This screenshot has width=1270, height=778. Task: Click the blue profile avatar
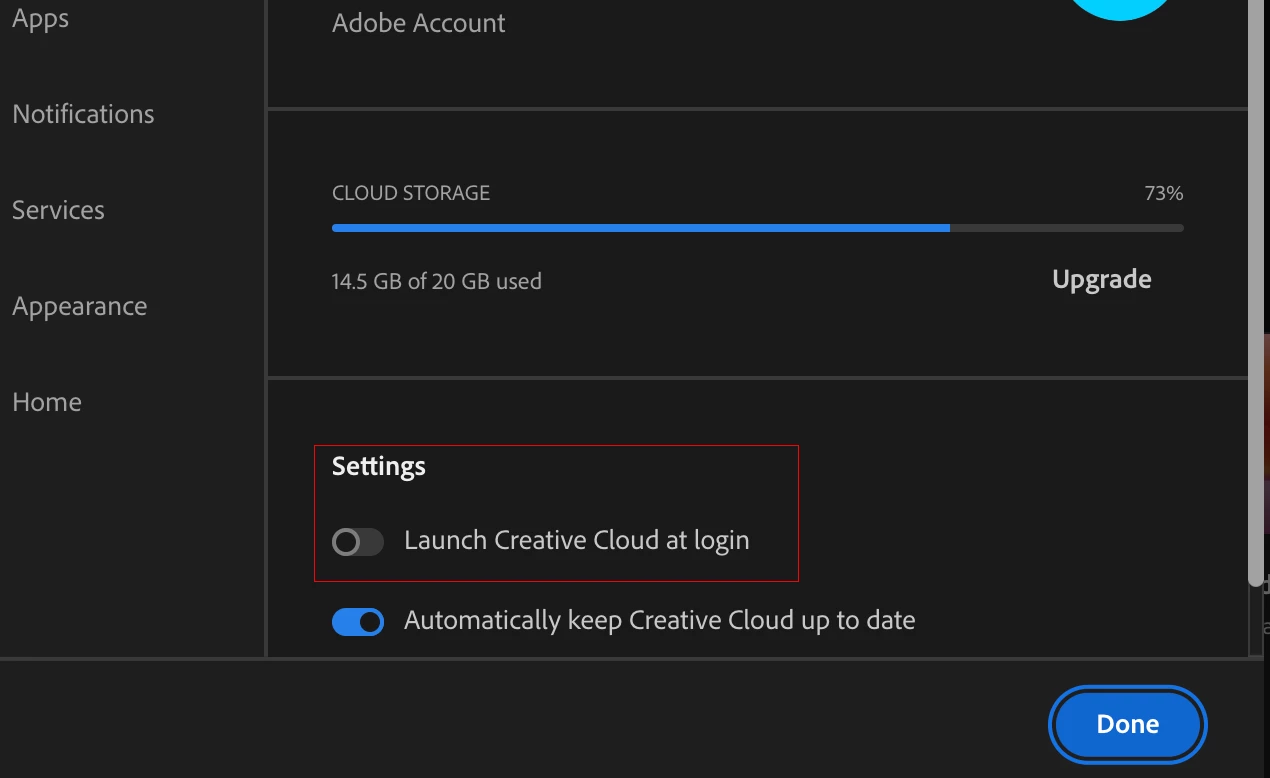tap(1120, 8)
